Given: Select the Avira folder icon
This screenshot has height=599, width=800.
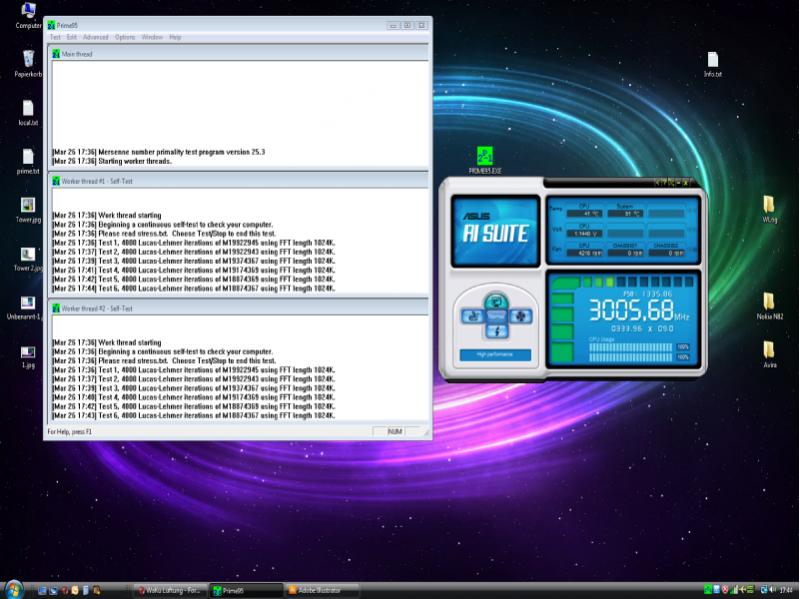Looking at the screenshot, I should pos(769,355).
